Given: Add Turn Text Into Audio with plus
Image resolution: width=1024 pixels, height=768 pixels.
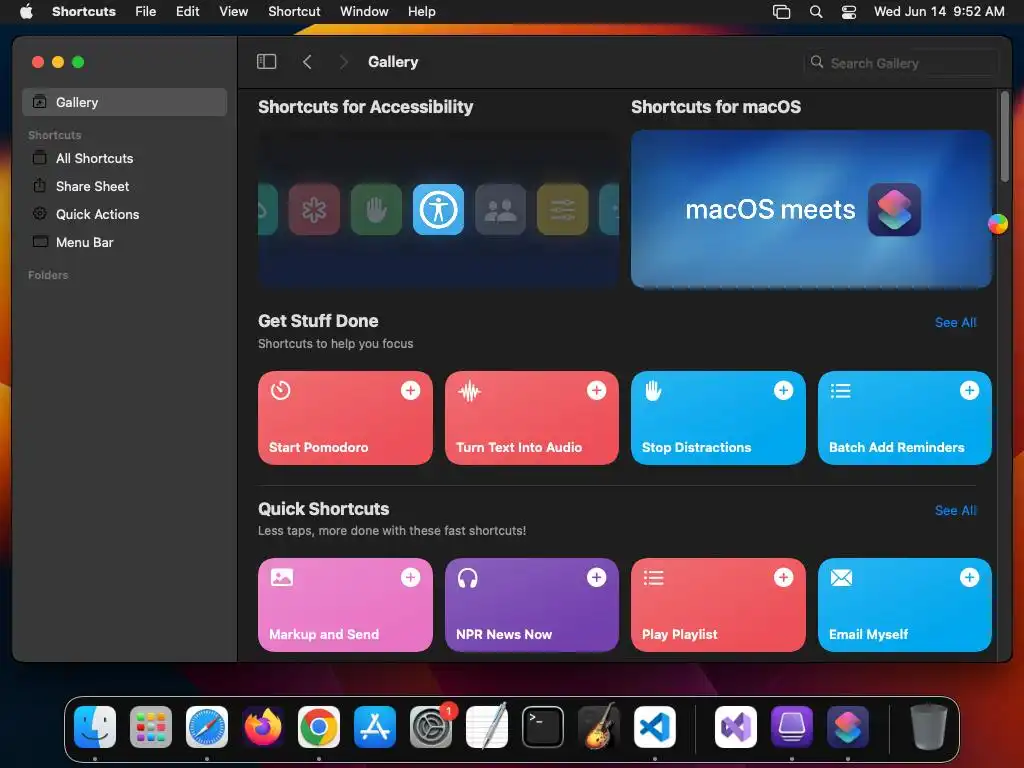Looking at the screenshot, I should click(596, 391).
